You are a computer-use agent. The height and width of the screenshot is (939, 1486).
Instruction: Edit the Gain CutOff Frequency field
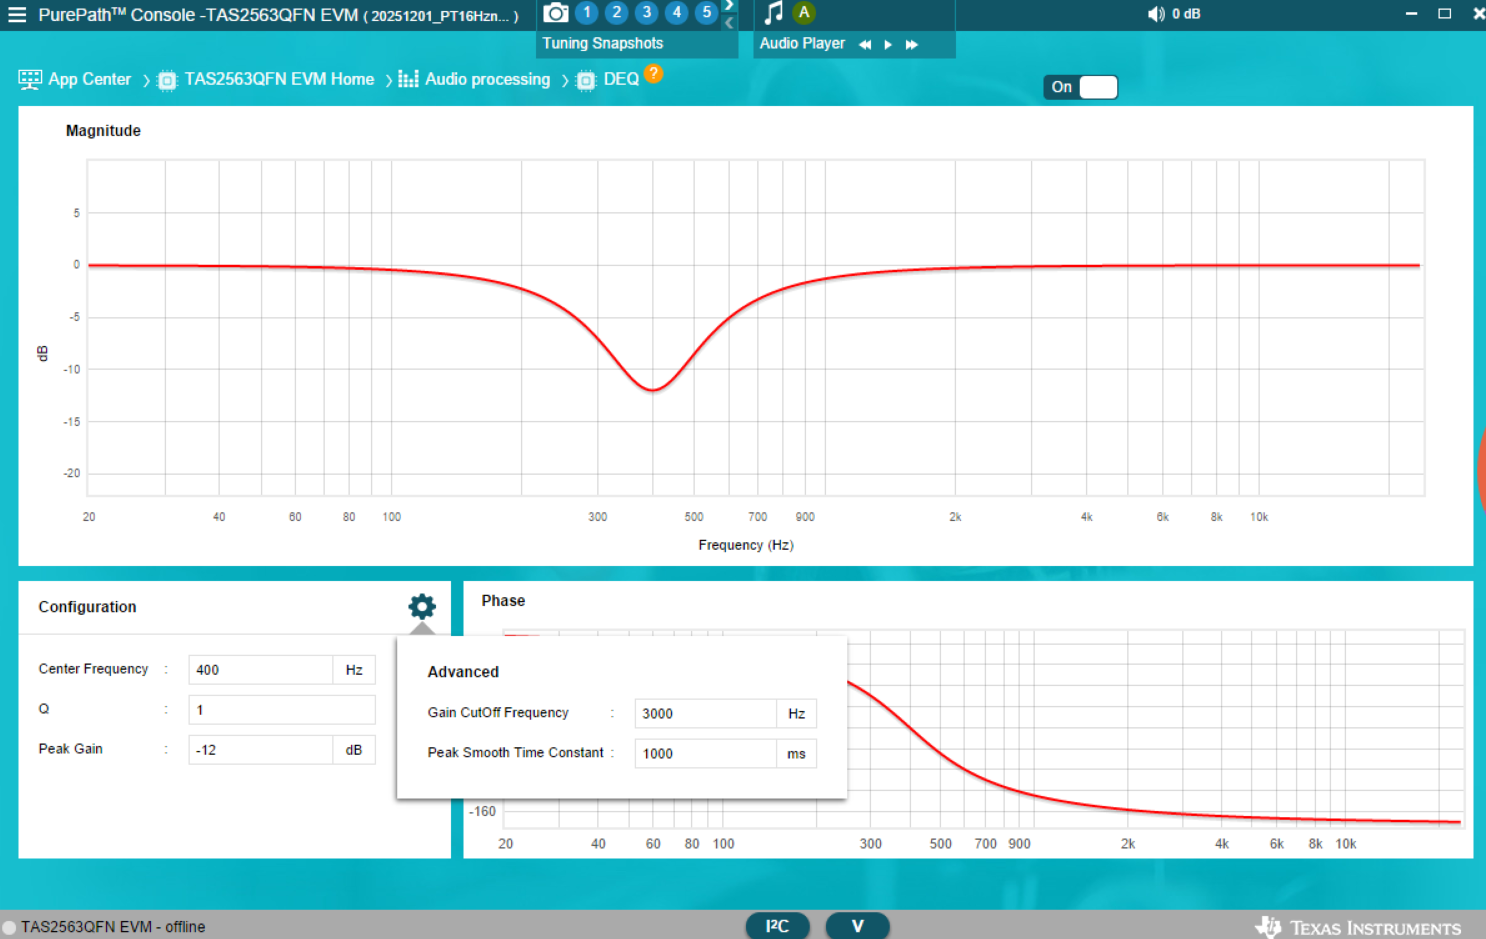pos(705,713)
